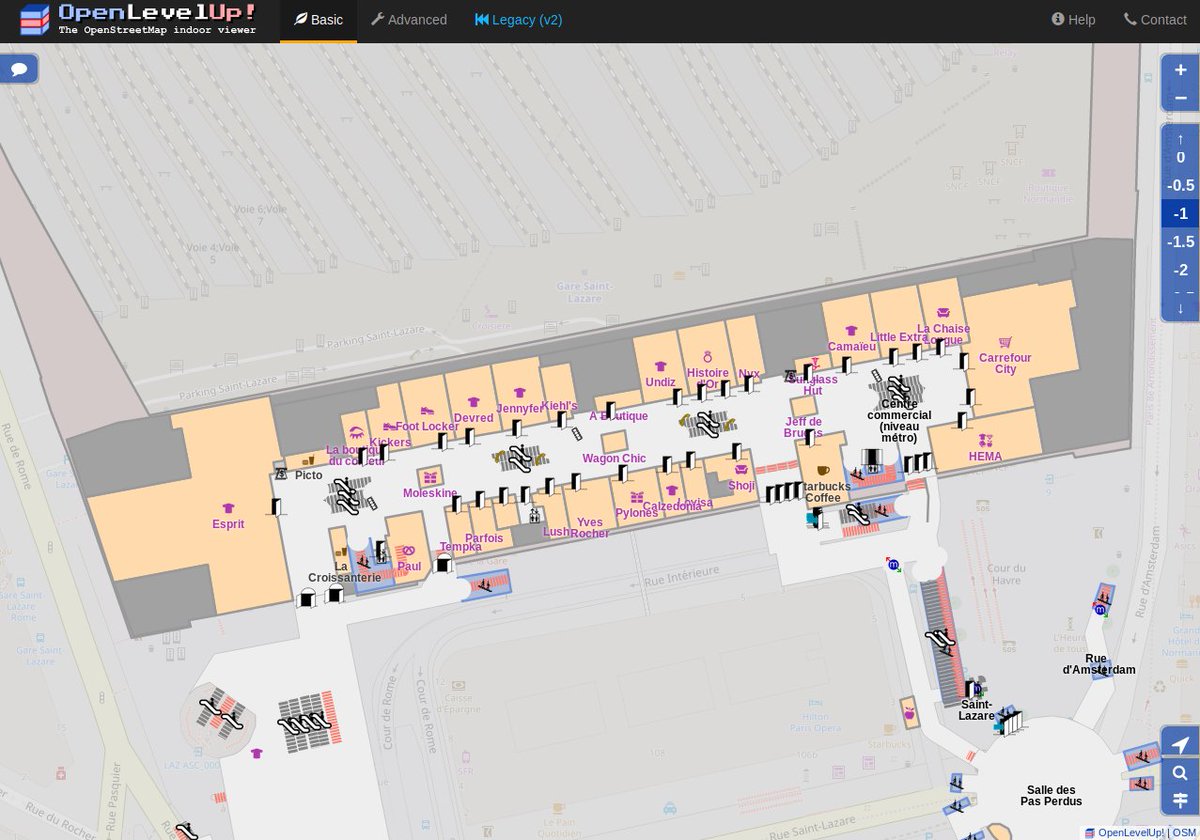Click the Parfois shop label
This screenshot has height=840, width=1200.
[x=484, y=538]
